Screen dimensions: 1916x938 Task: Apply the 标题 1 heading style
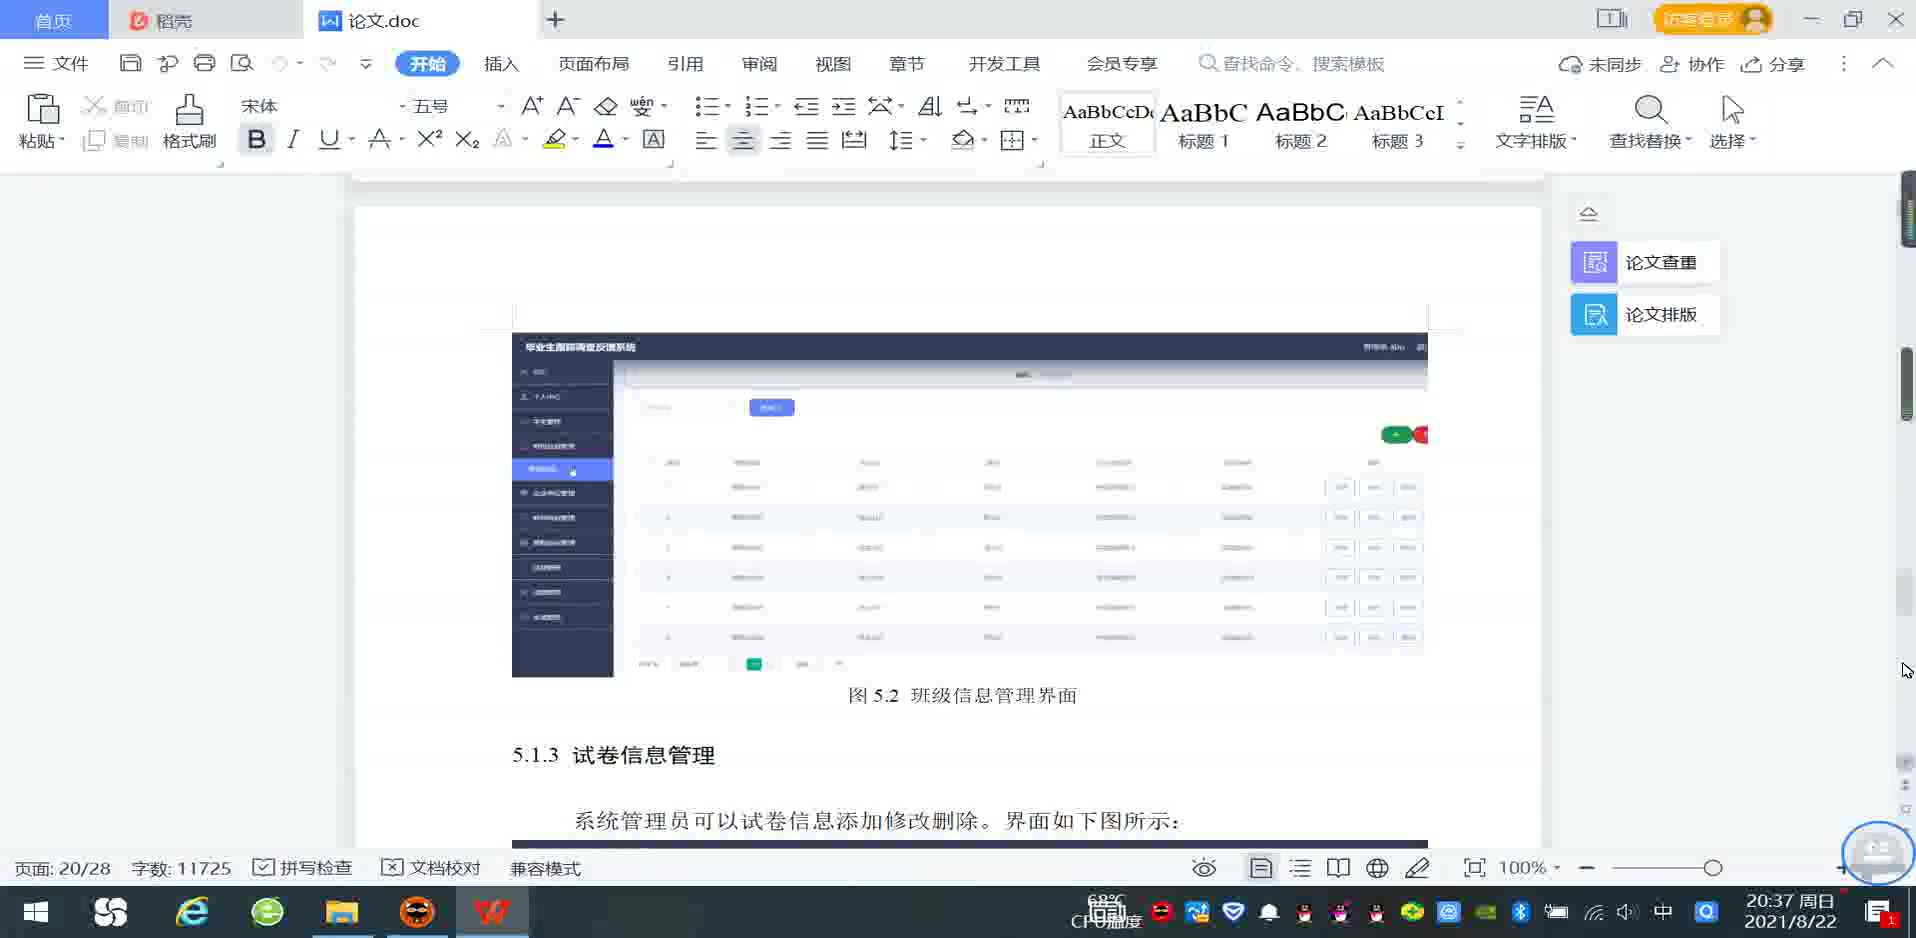[1203, 124]
